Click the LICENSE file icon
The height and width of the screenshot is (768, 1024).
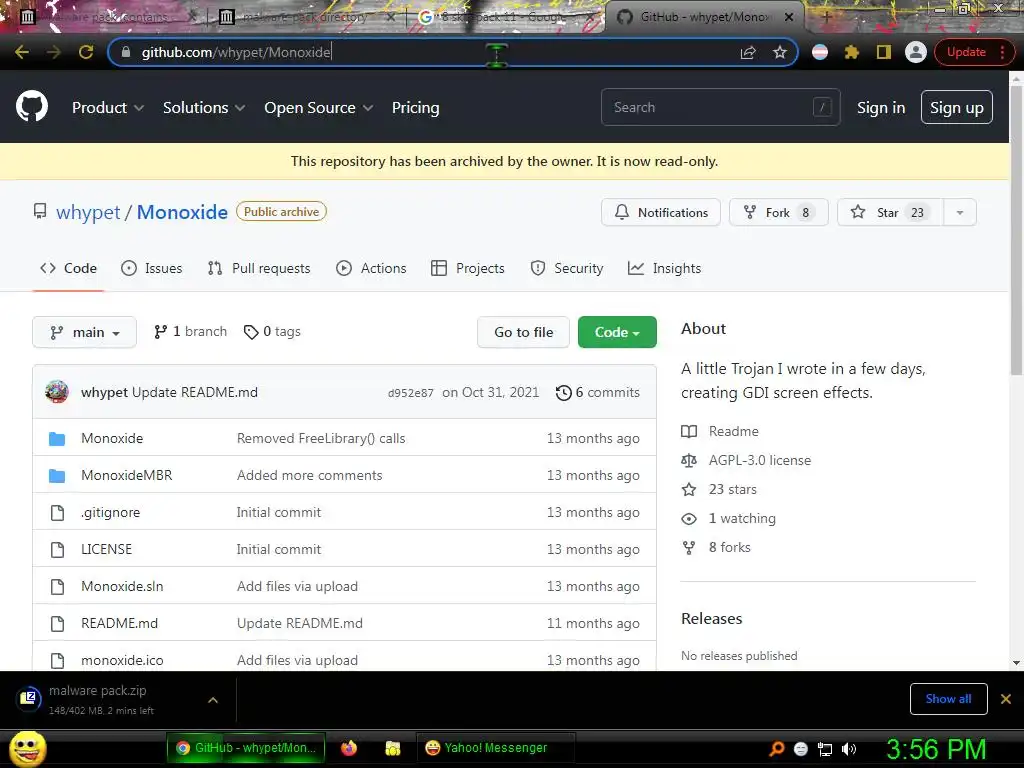pos(57,550)
